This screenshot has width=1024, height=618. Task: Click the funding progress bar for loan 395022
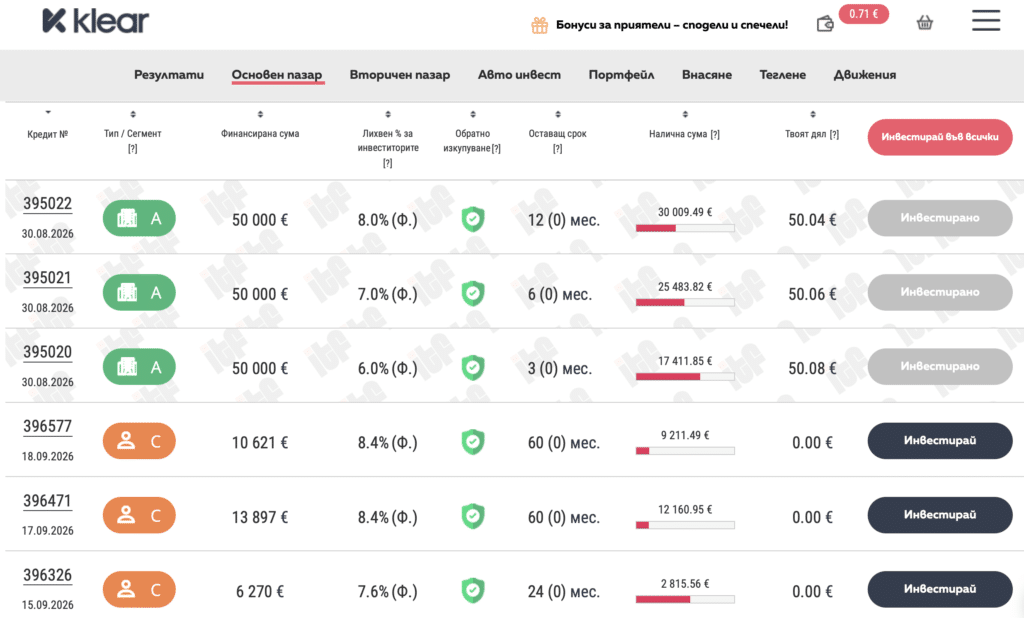point(685,228)
